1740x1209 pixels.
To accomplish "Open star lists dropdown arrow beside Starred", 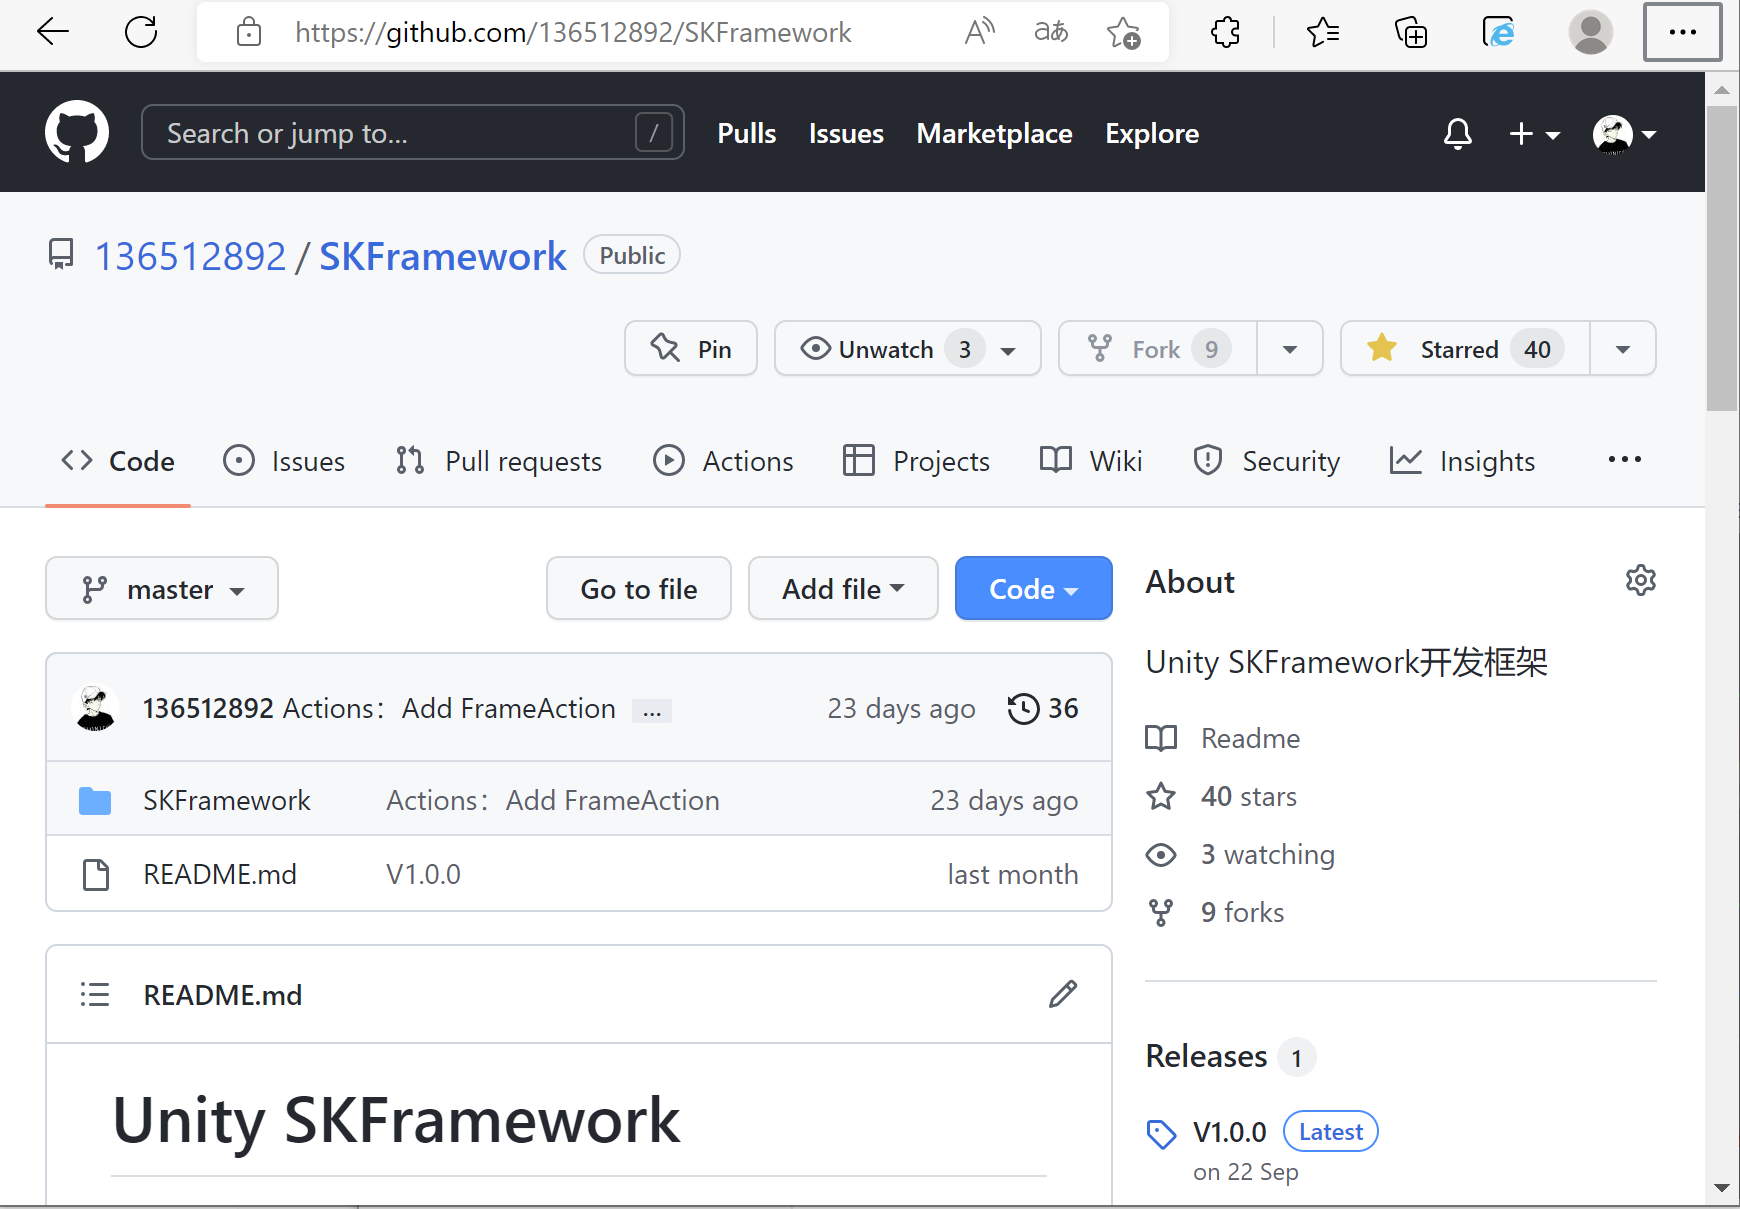I will point(1623,348).
